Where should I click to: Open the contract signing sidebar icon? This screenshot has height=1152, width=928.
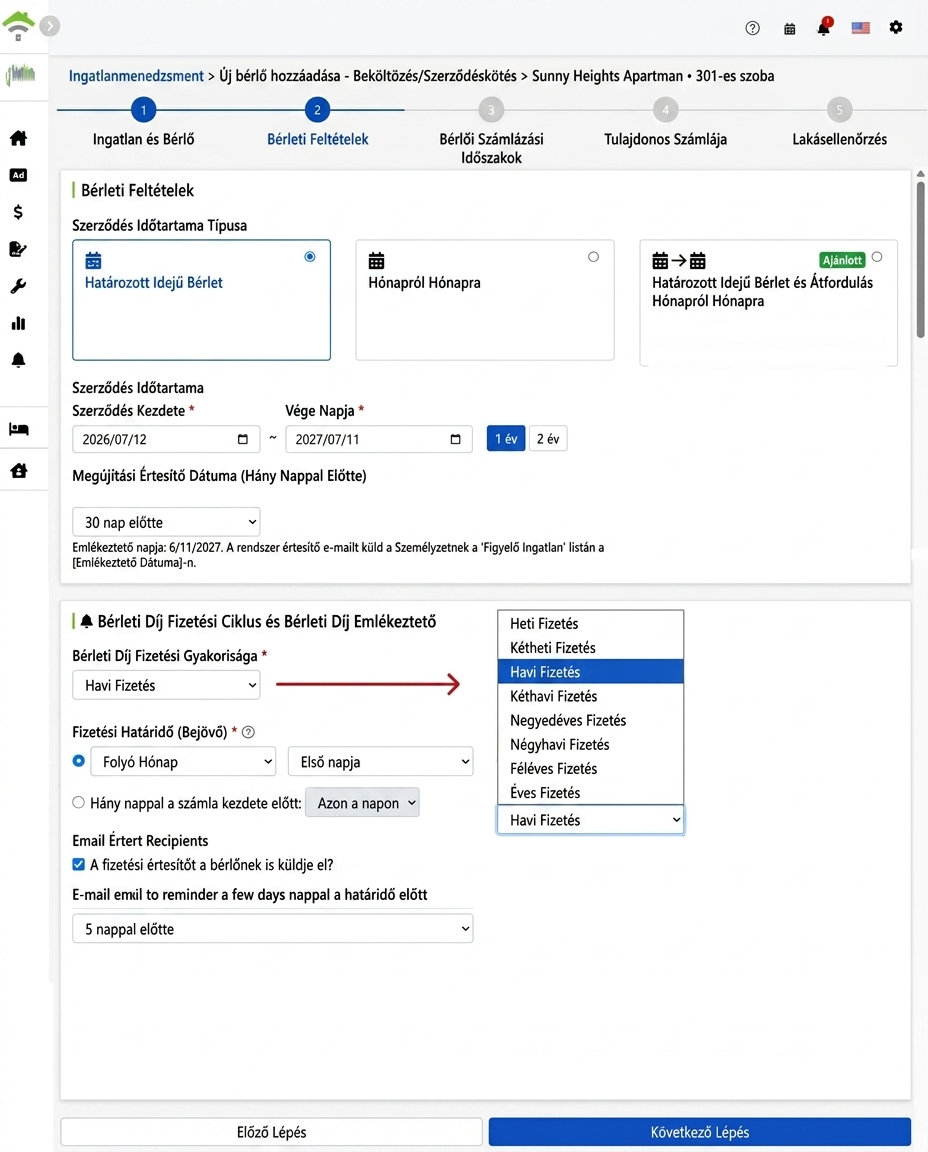(18, 249)
